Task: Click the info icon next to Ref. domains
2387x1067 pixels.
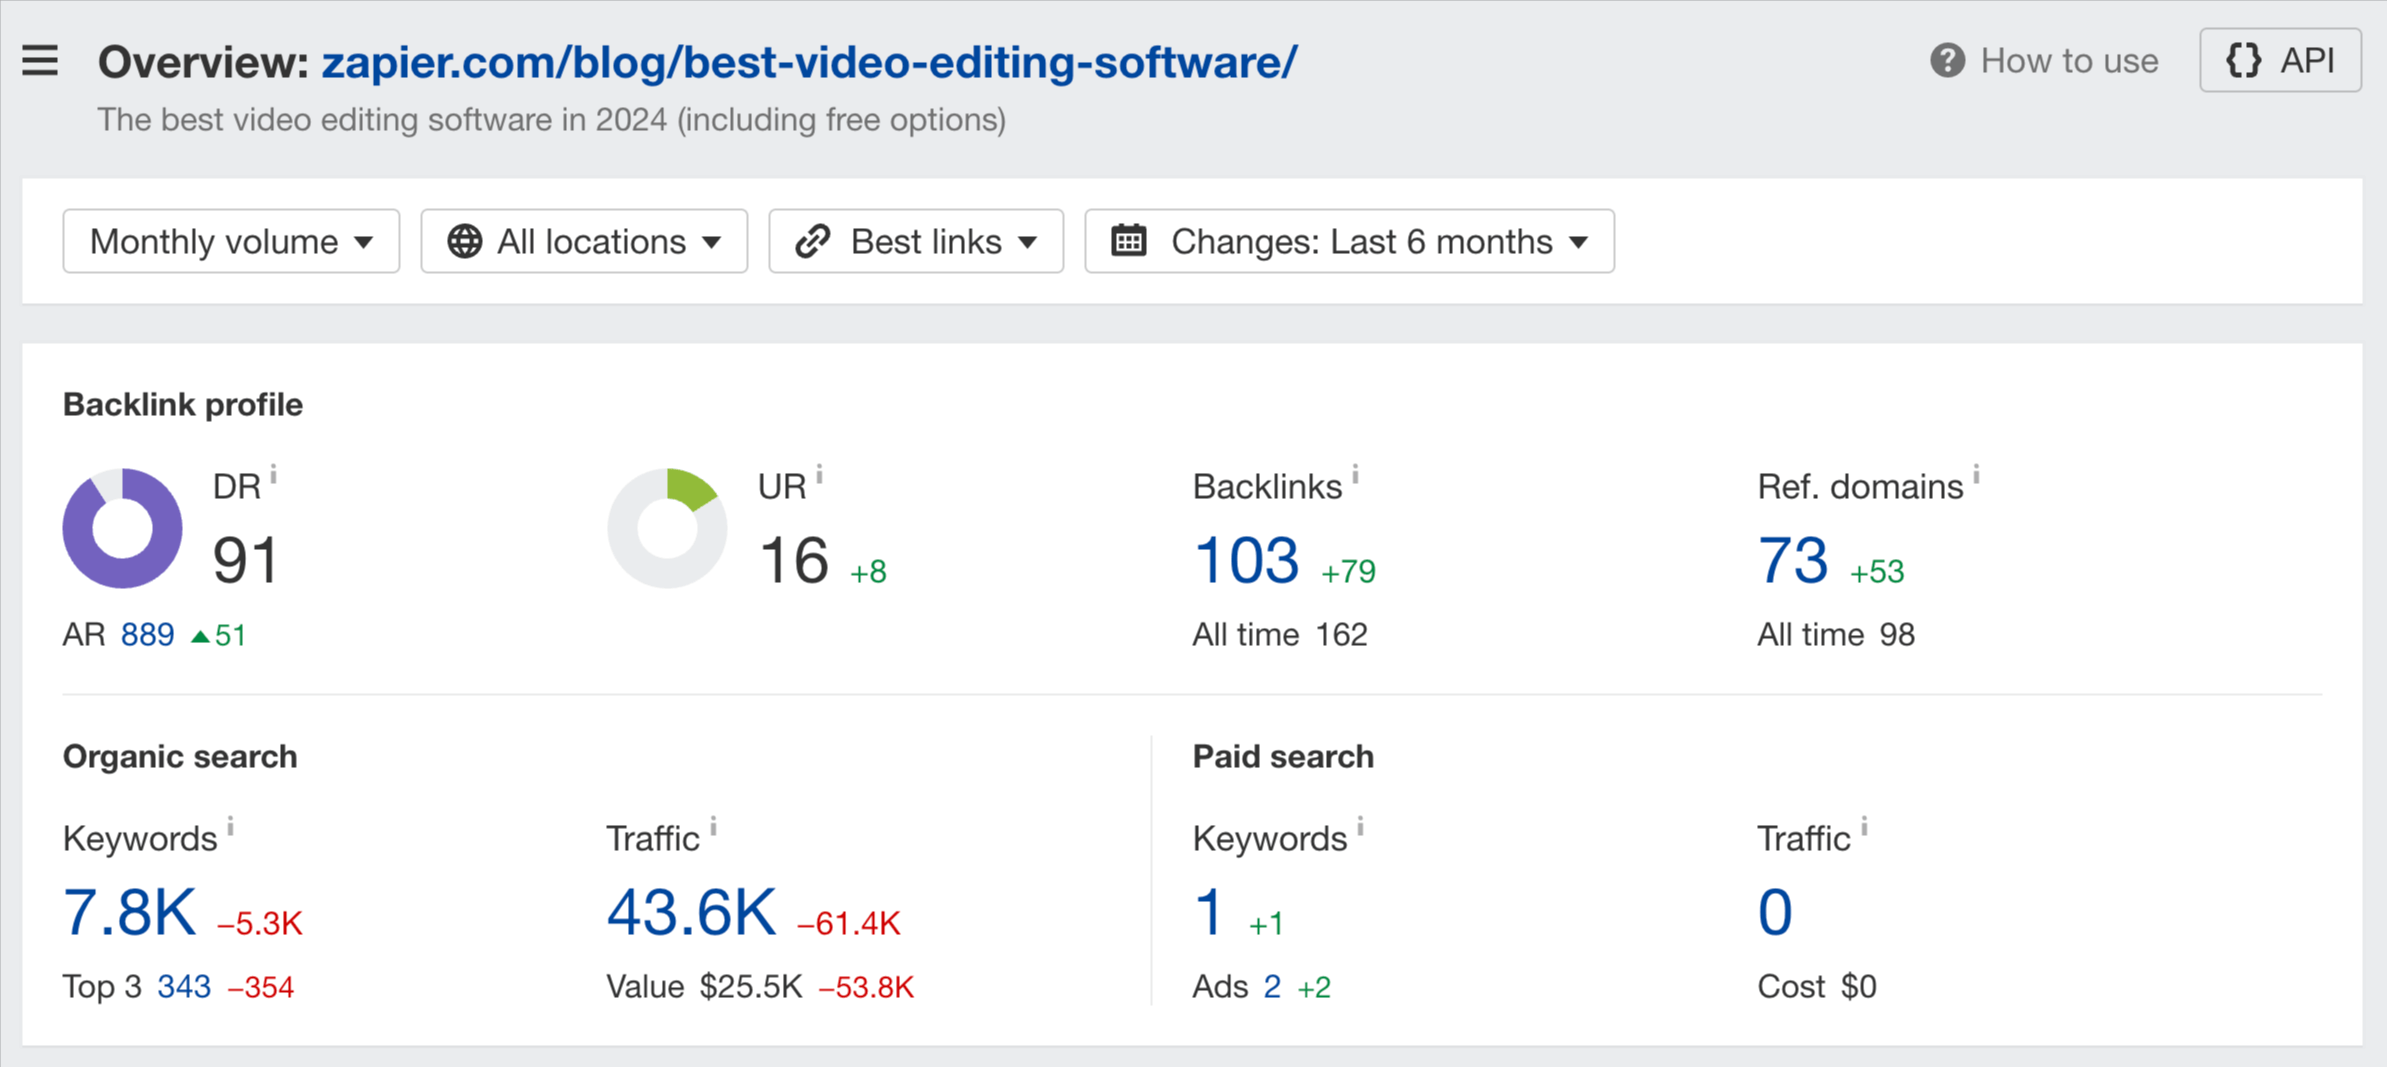Action: (1976, 474)
